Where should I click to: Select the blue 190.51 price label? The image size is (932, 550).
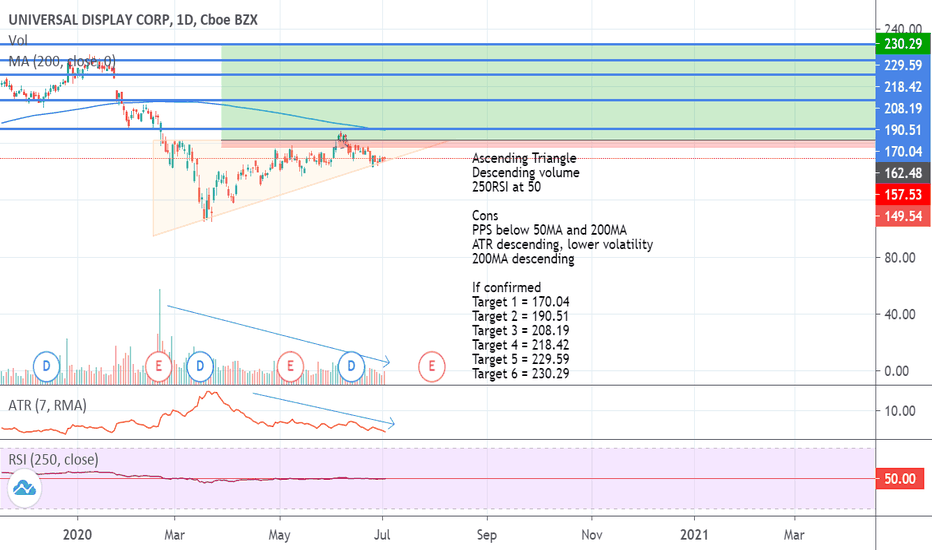click(x=903, y=130)
